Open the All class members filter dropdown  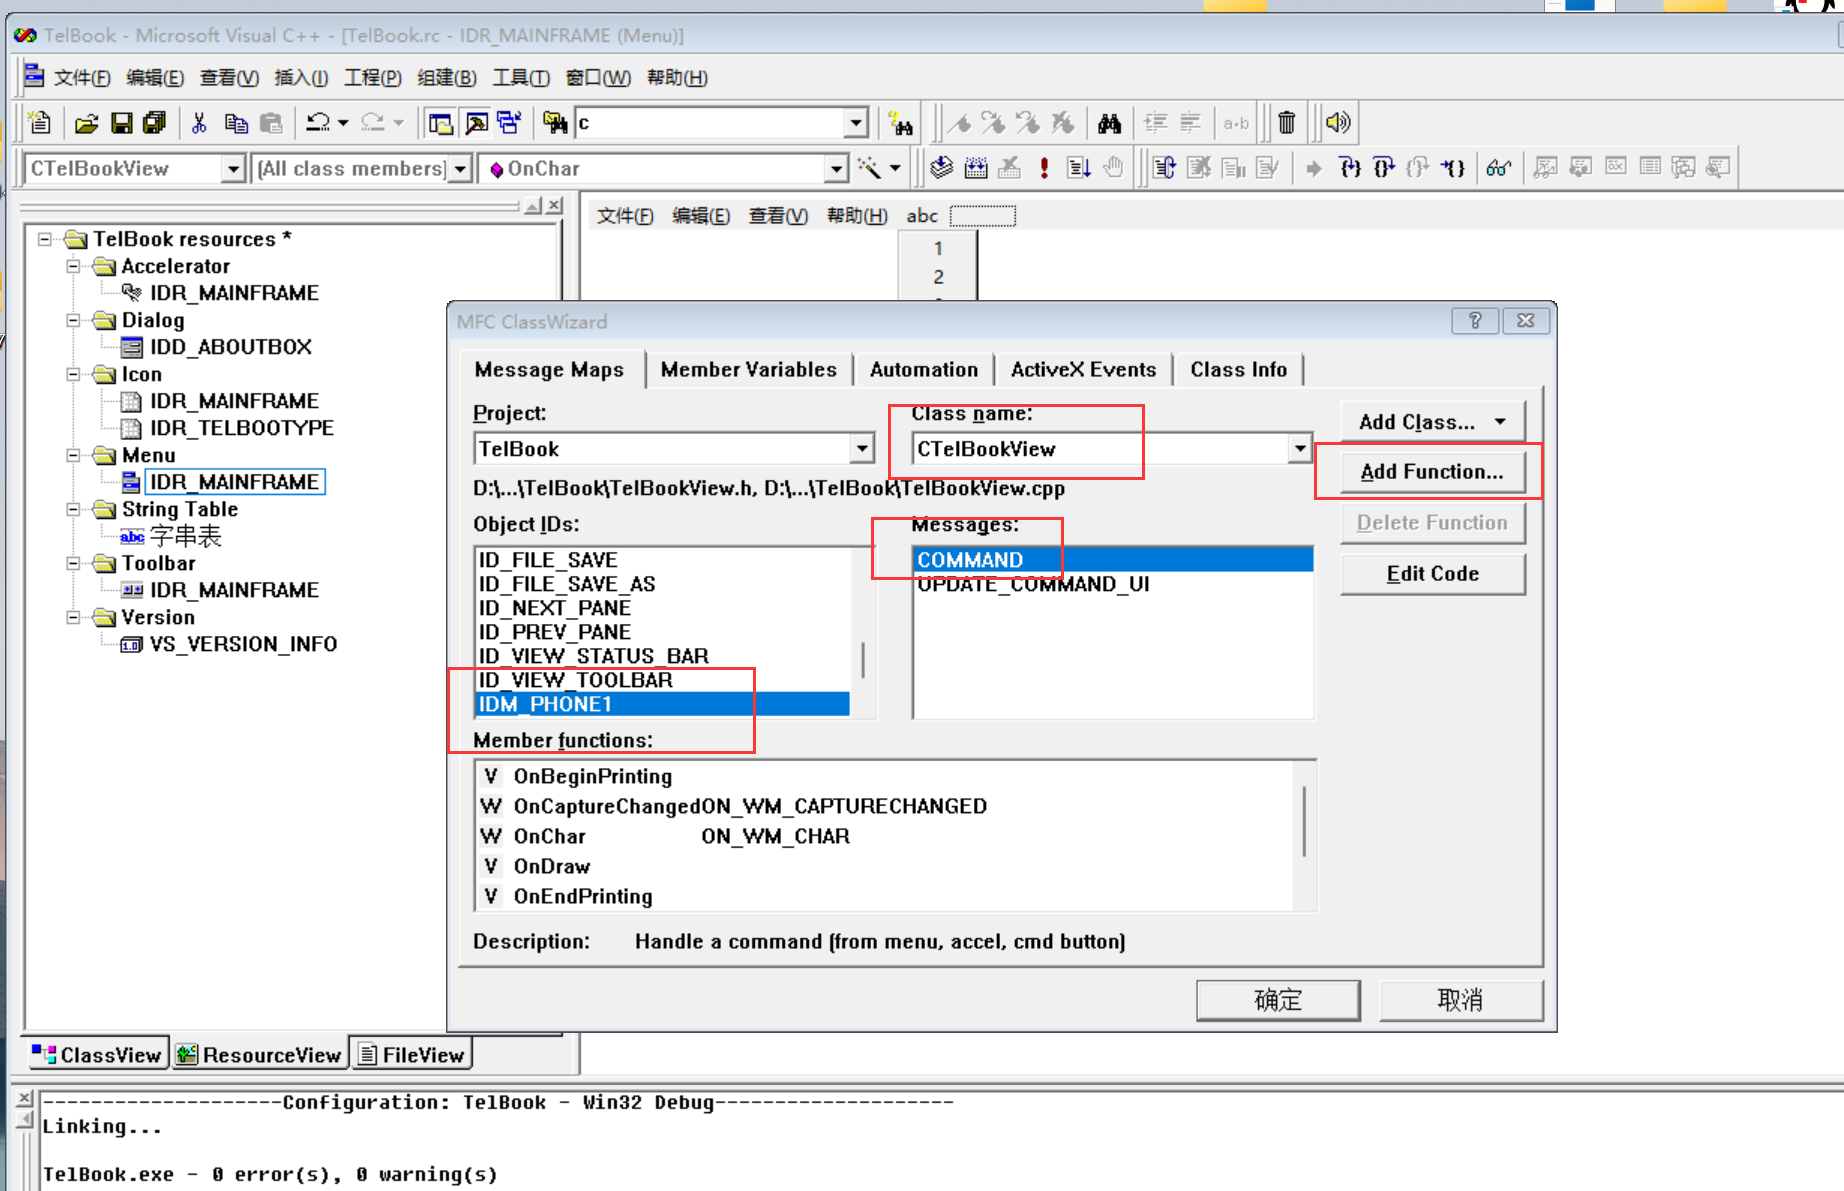(460, 168)
